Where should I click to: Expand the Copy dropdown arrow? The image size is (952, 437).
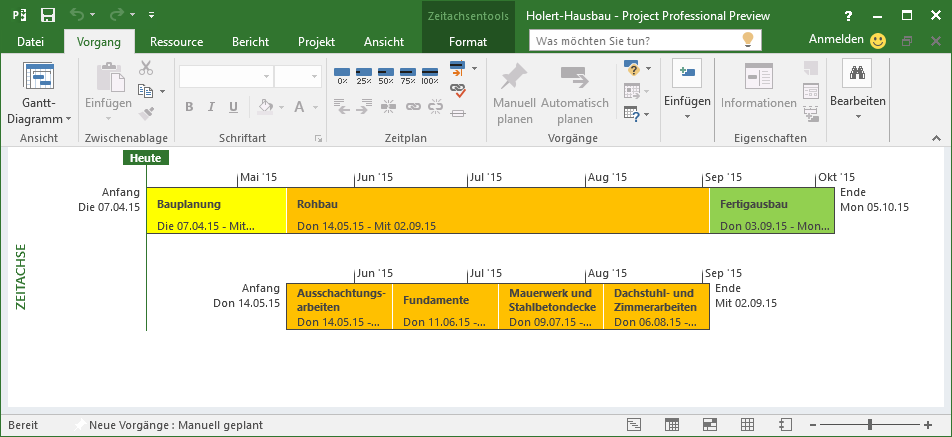[163, 92]
